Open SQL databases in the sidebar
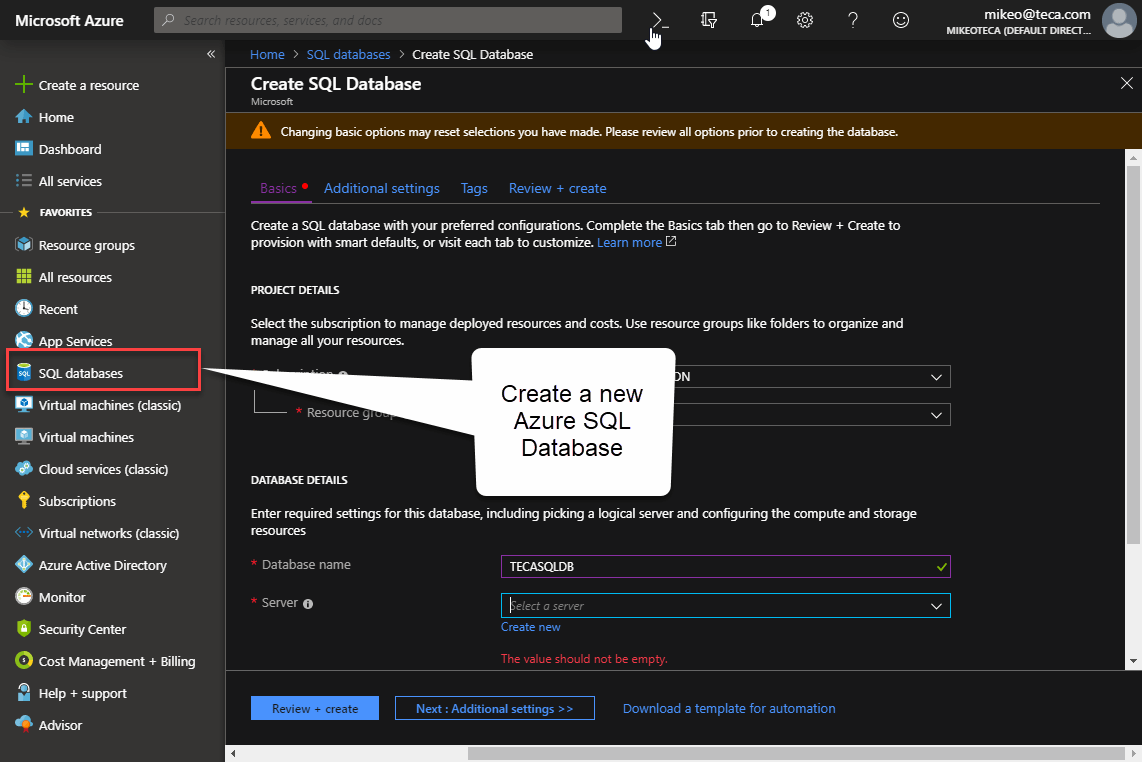1142x762 pixels. (x=81, y=373)
